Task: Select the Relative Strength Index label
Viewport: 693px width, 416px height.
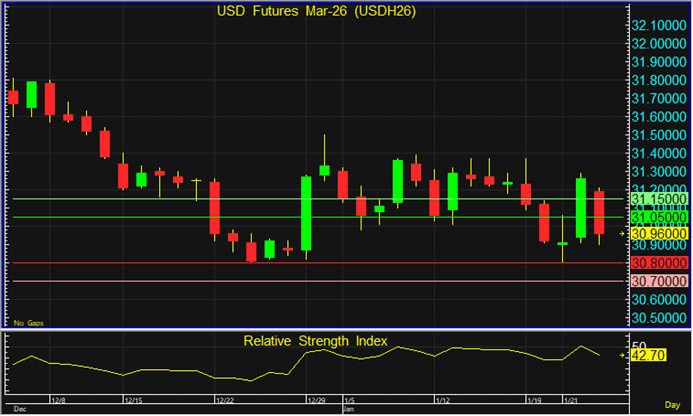Action: pos(315,341)
